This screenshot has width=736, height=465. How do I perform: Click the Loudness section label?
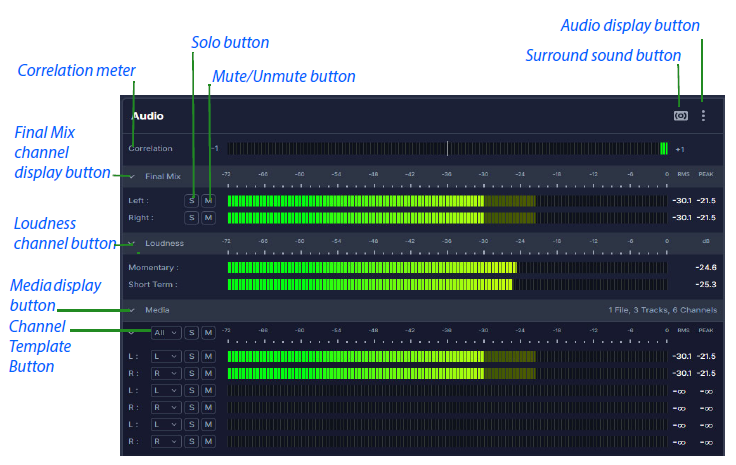click(x=164, y=243)
